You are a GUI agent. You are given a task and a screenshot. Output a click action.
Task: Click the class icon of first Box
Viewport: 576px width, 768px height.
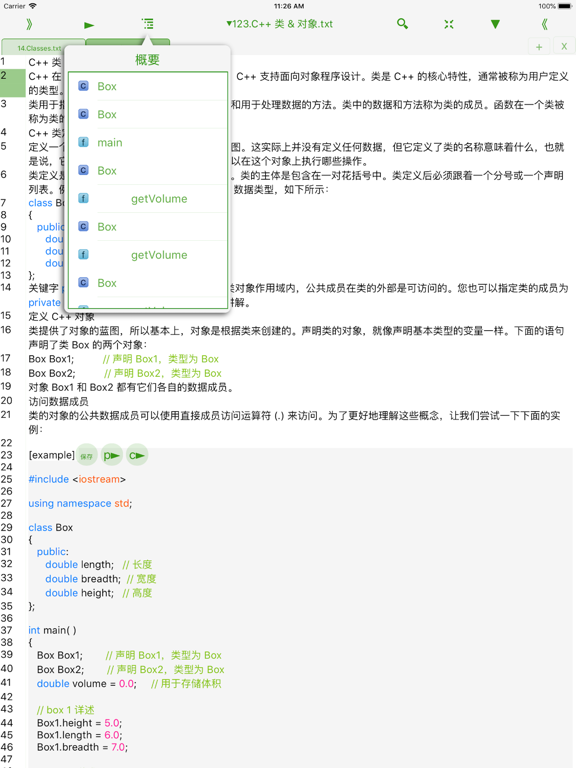click(x=84, y=86)
